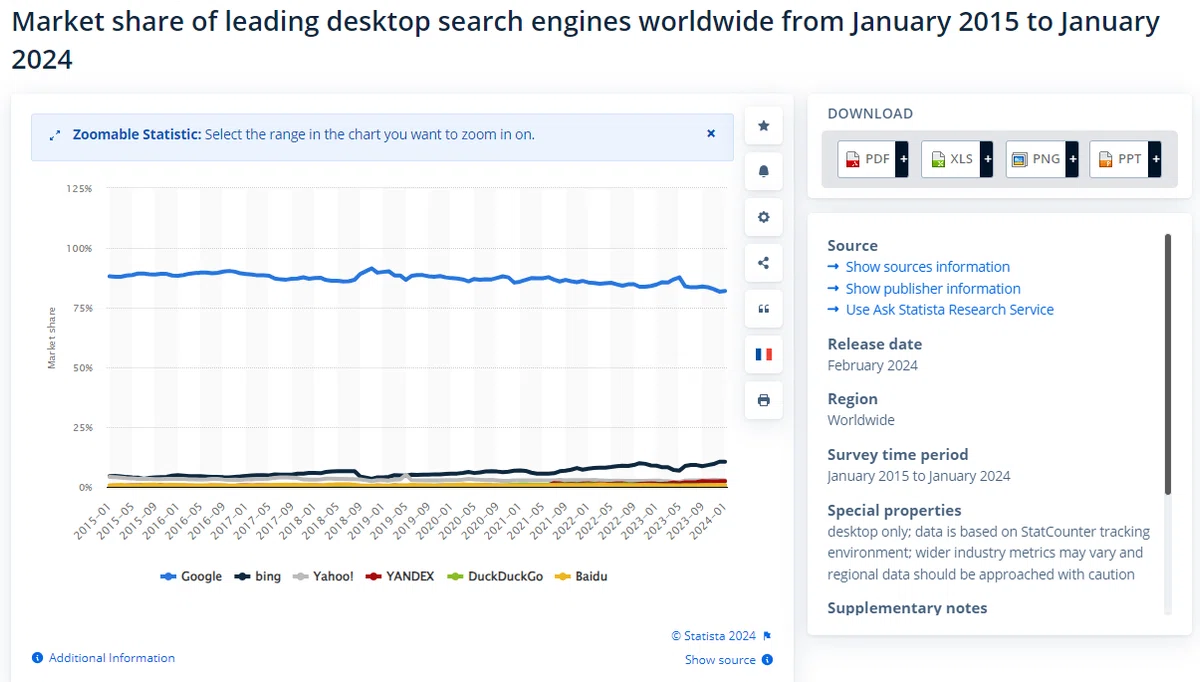Click the Statista 2024 flag icon
The image size is (1200, 682).
coord(767,636)
